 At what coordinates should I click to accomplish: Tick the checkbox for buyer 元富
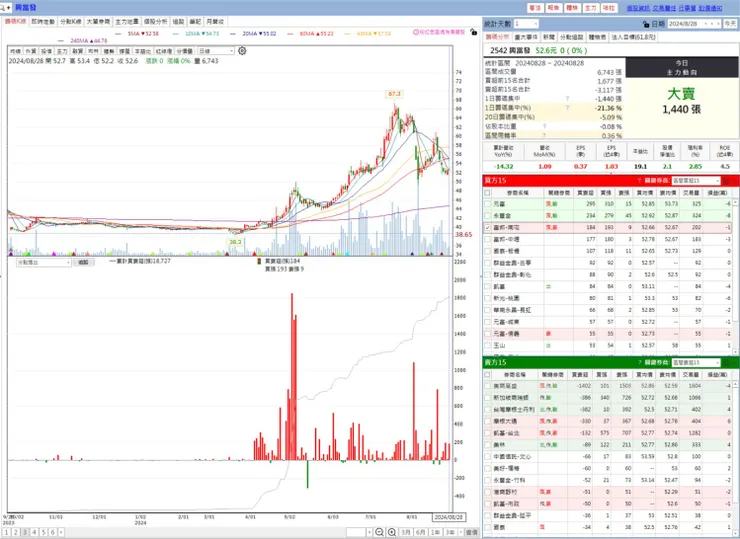point(488,204)
